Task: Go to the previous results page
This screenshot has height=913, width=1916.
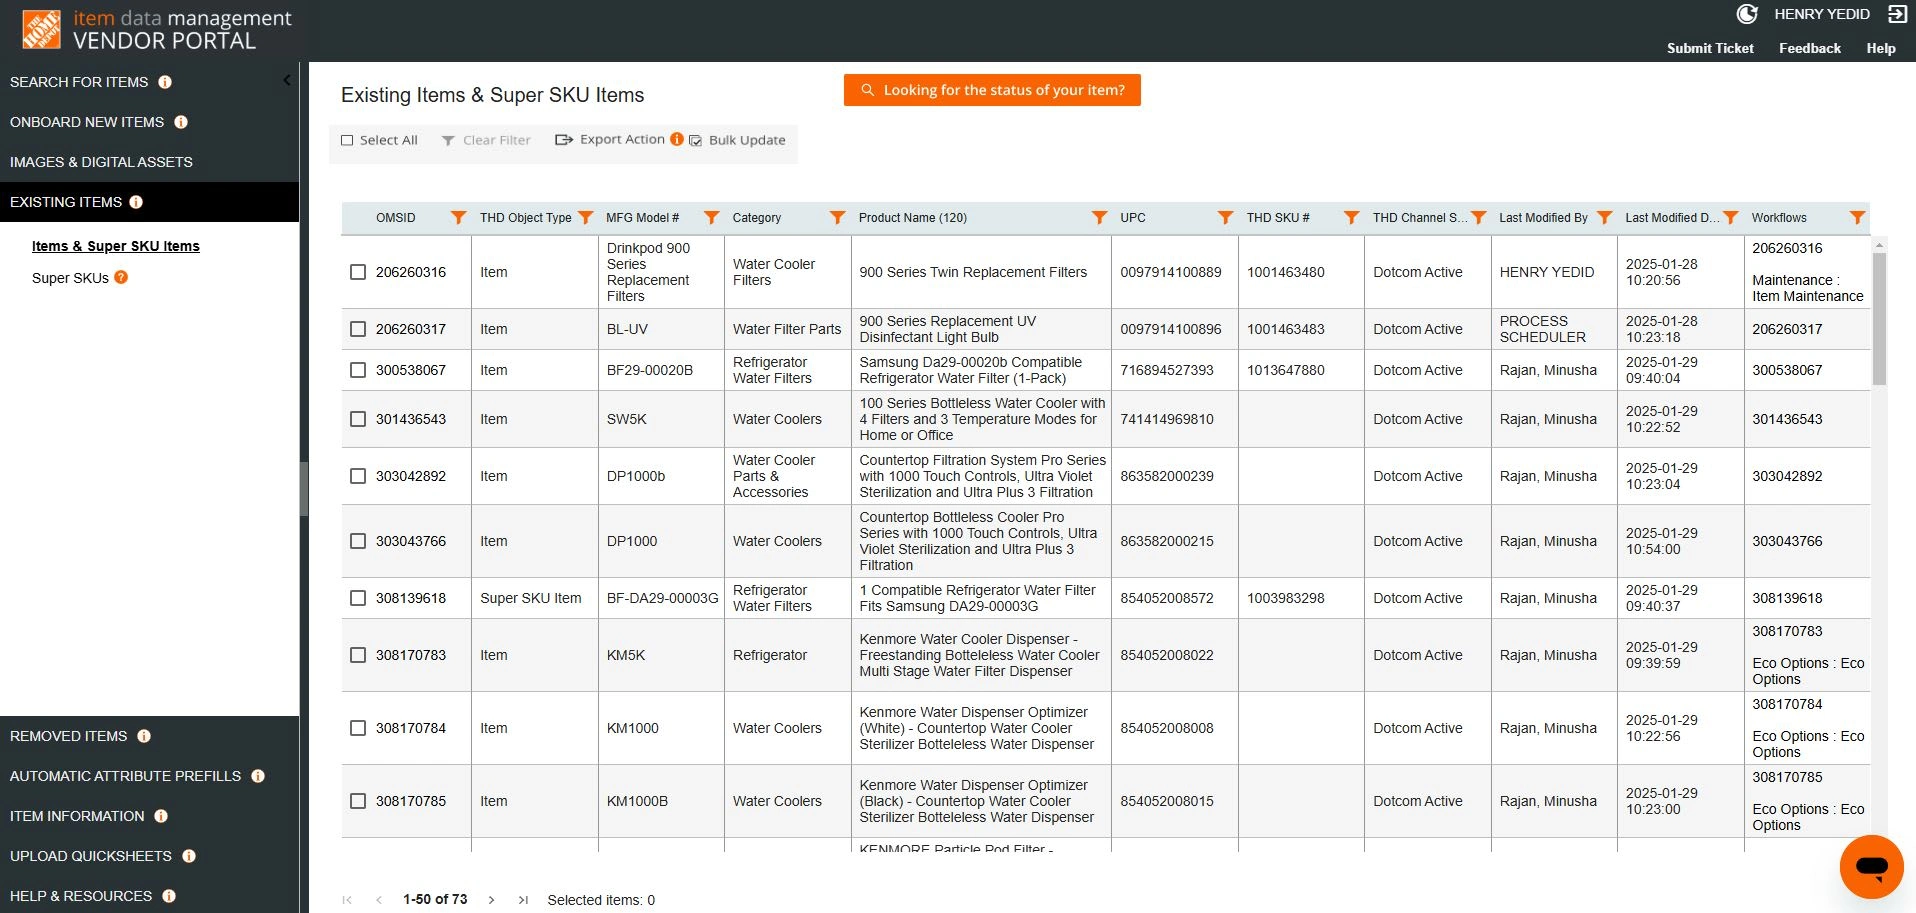Action: (379, 900)
